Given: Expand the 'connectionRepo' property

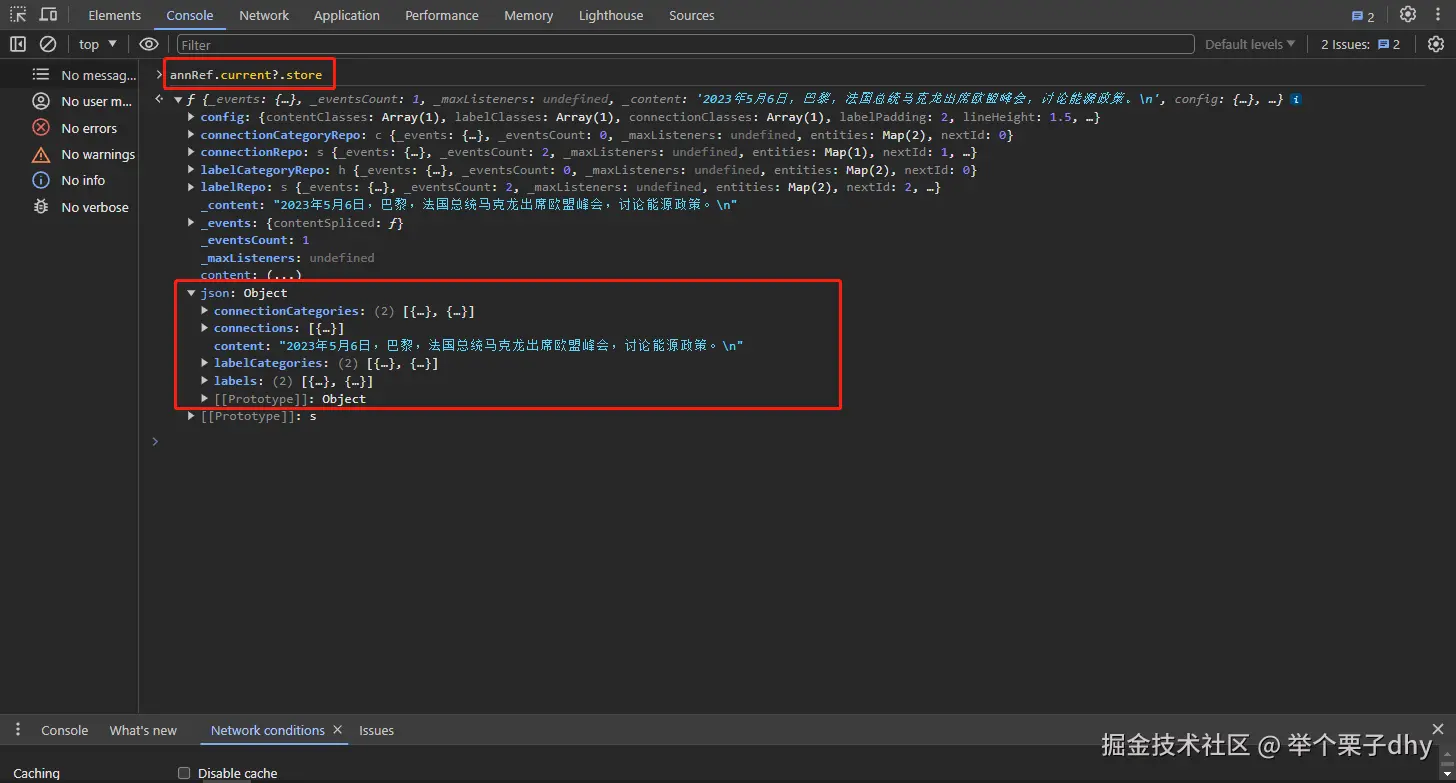Looking at the screenshot, I should (192, 152).
